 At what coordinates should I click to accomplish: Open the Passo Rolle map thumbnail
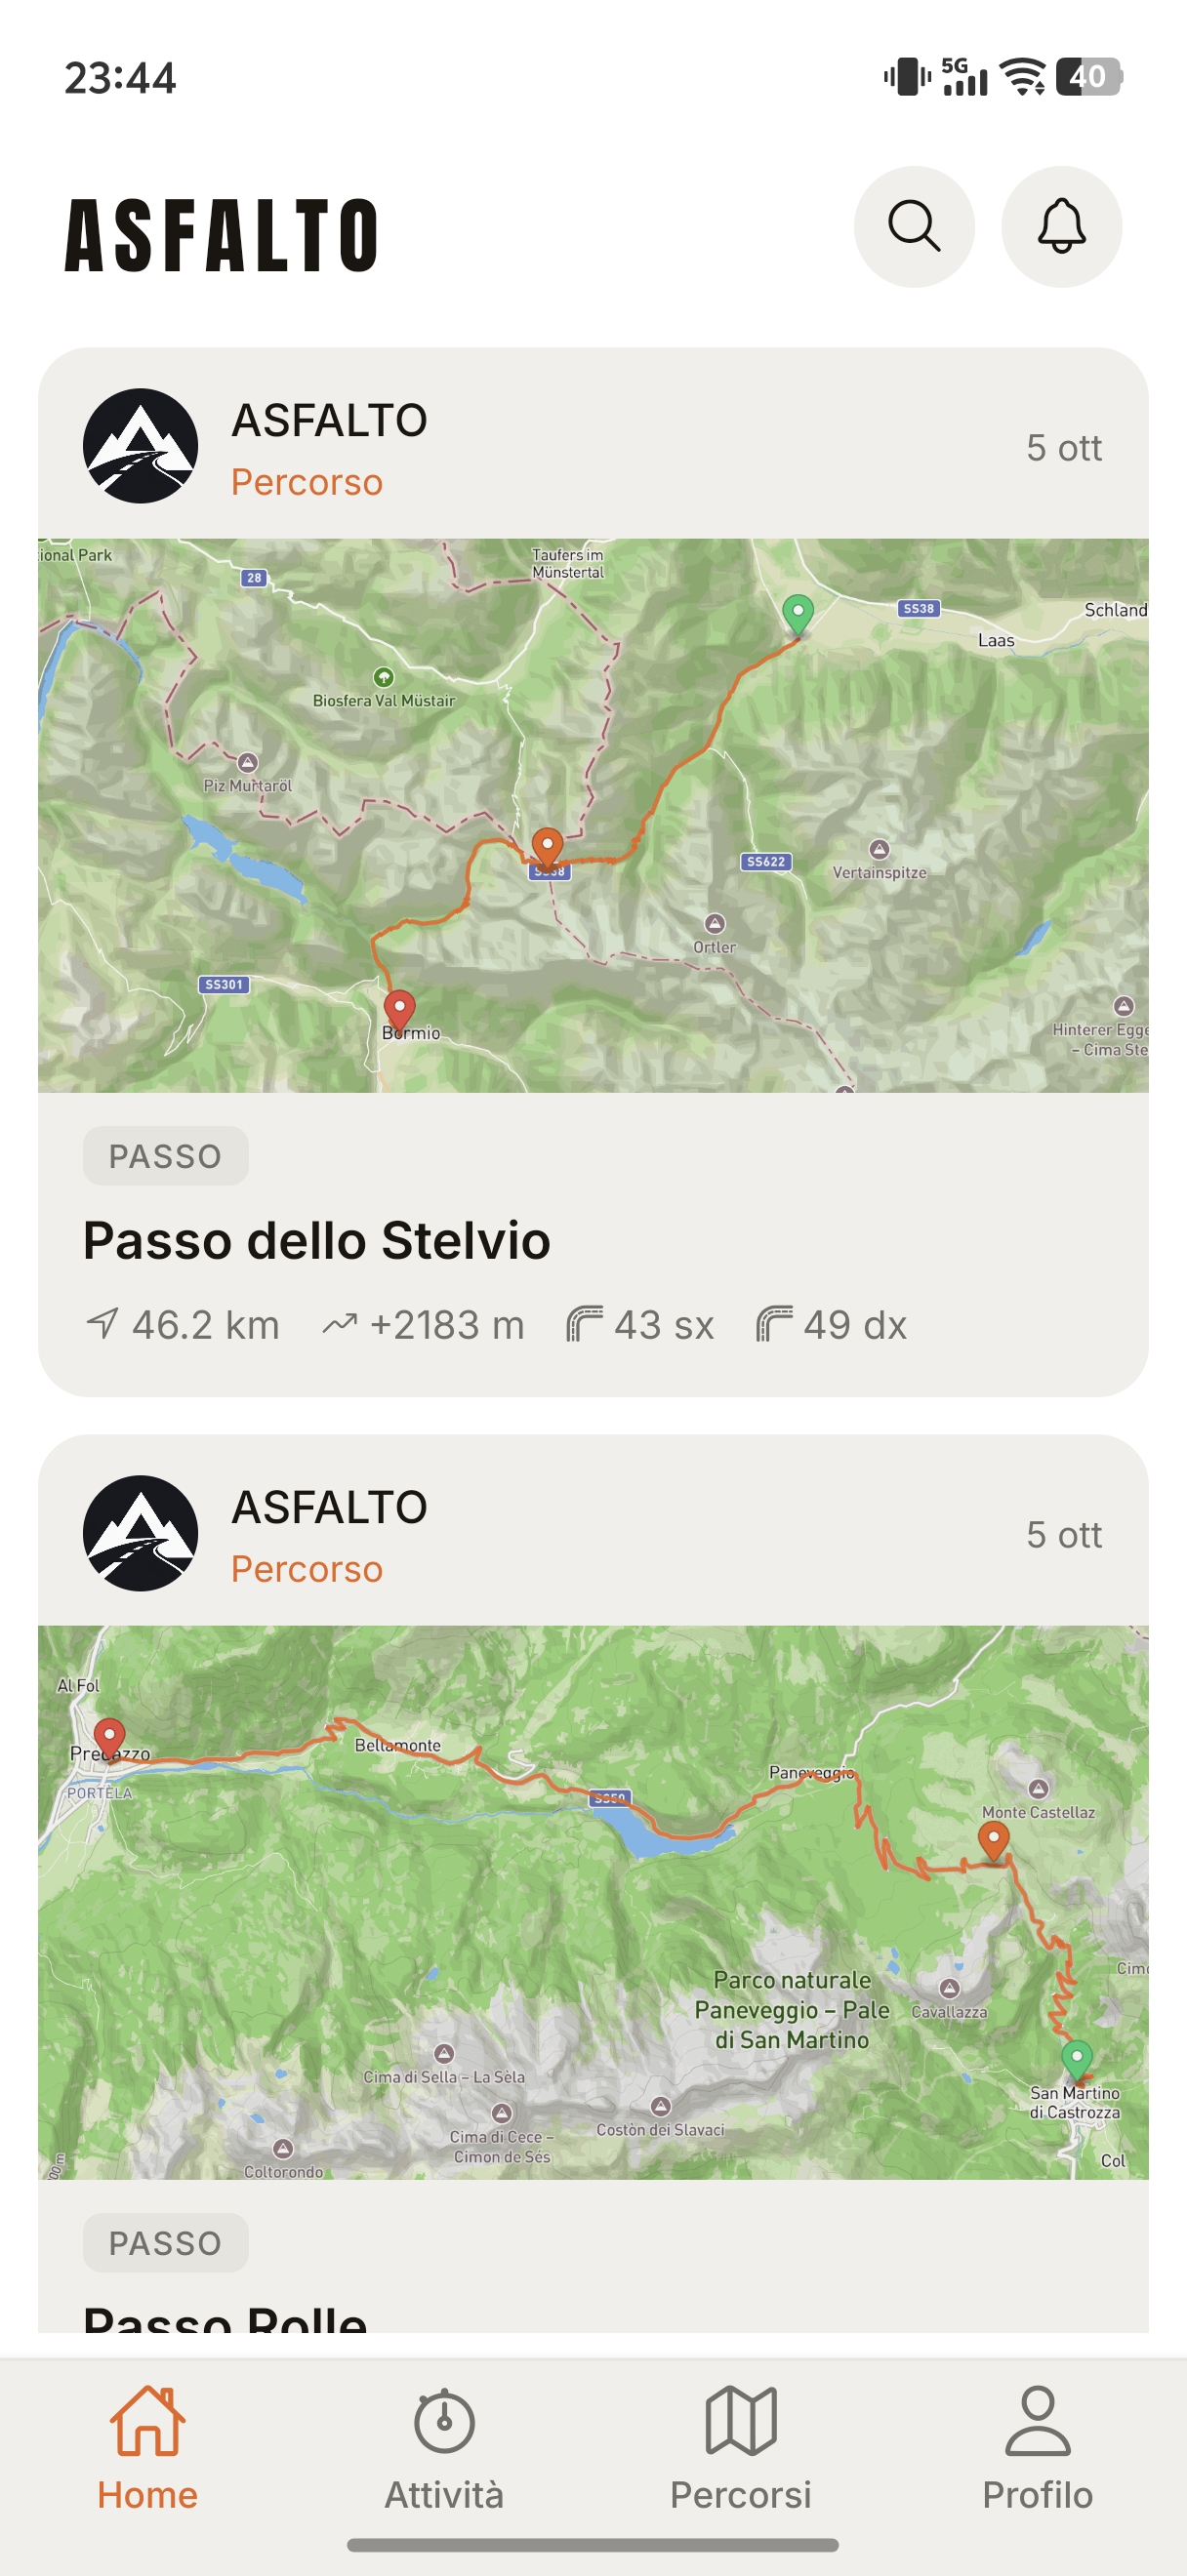(x=593, y=1903)
